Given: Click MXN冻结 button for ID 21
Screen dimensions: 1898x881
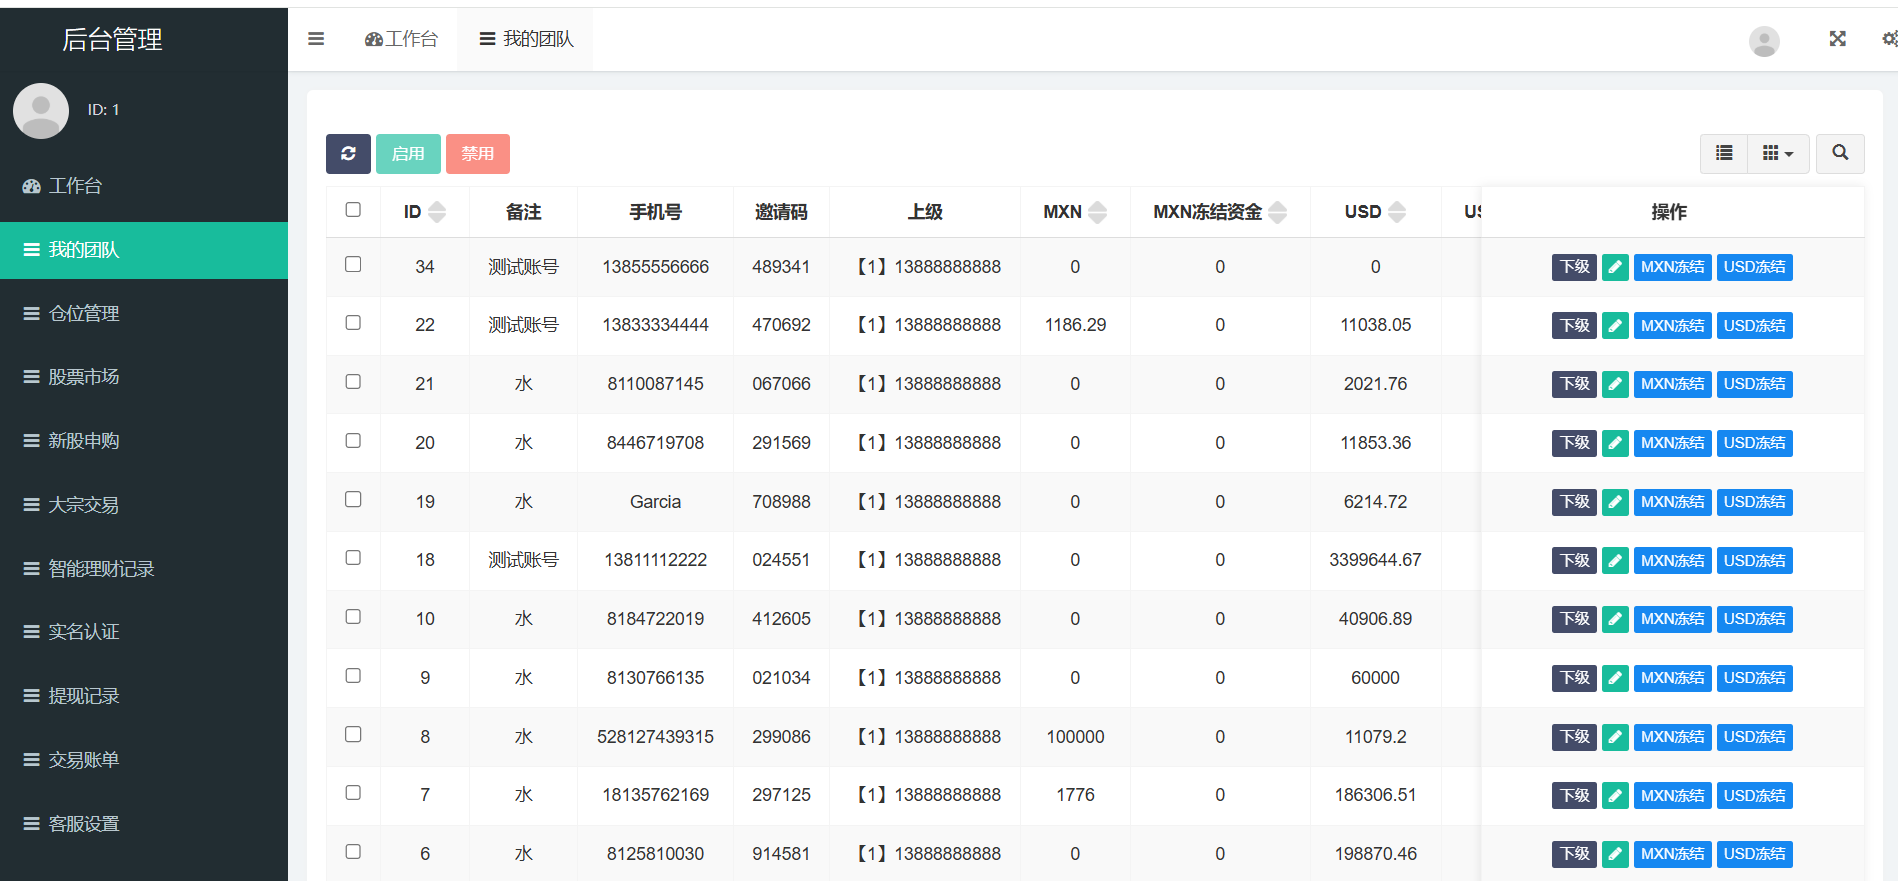Looking at the screenshot, I should [x=1671, y=384].
